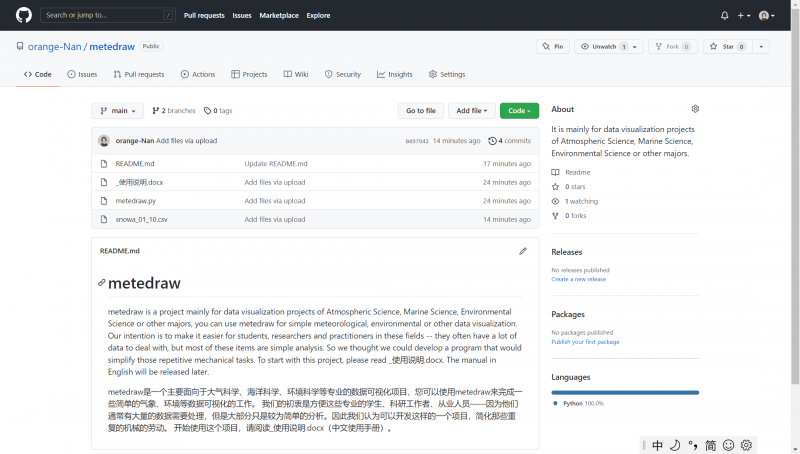This screenshot has width=800, height=454.
Task: Click the Go to file button
Action: [420, 111]
